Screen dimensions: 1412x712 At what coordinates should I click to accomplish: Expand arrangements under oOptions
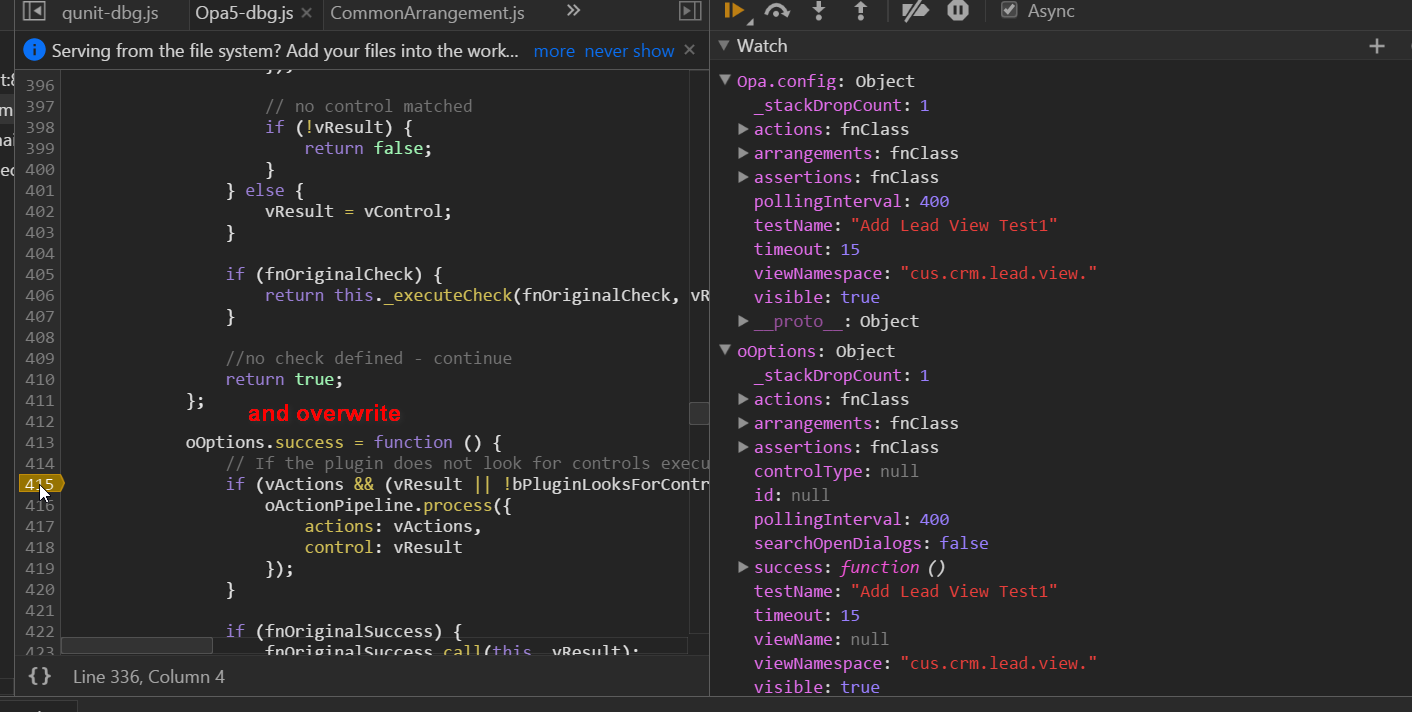743,423
